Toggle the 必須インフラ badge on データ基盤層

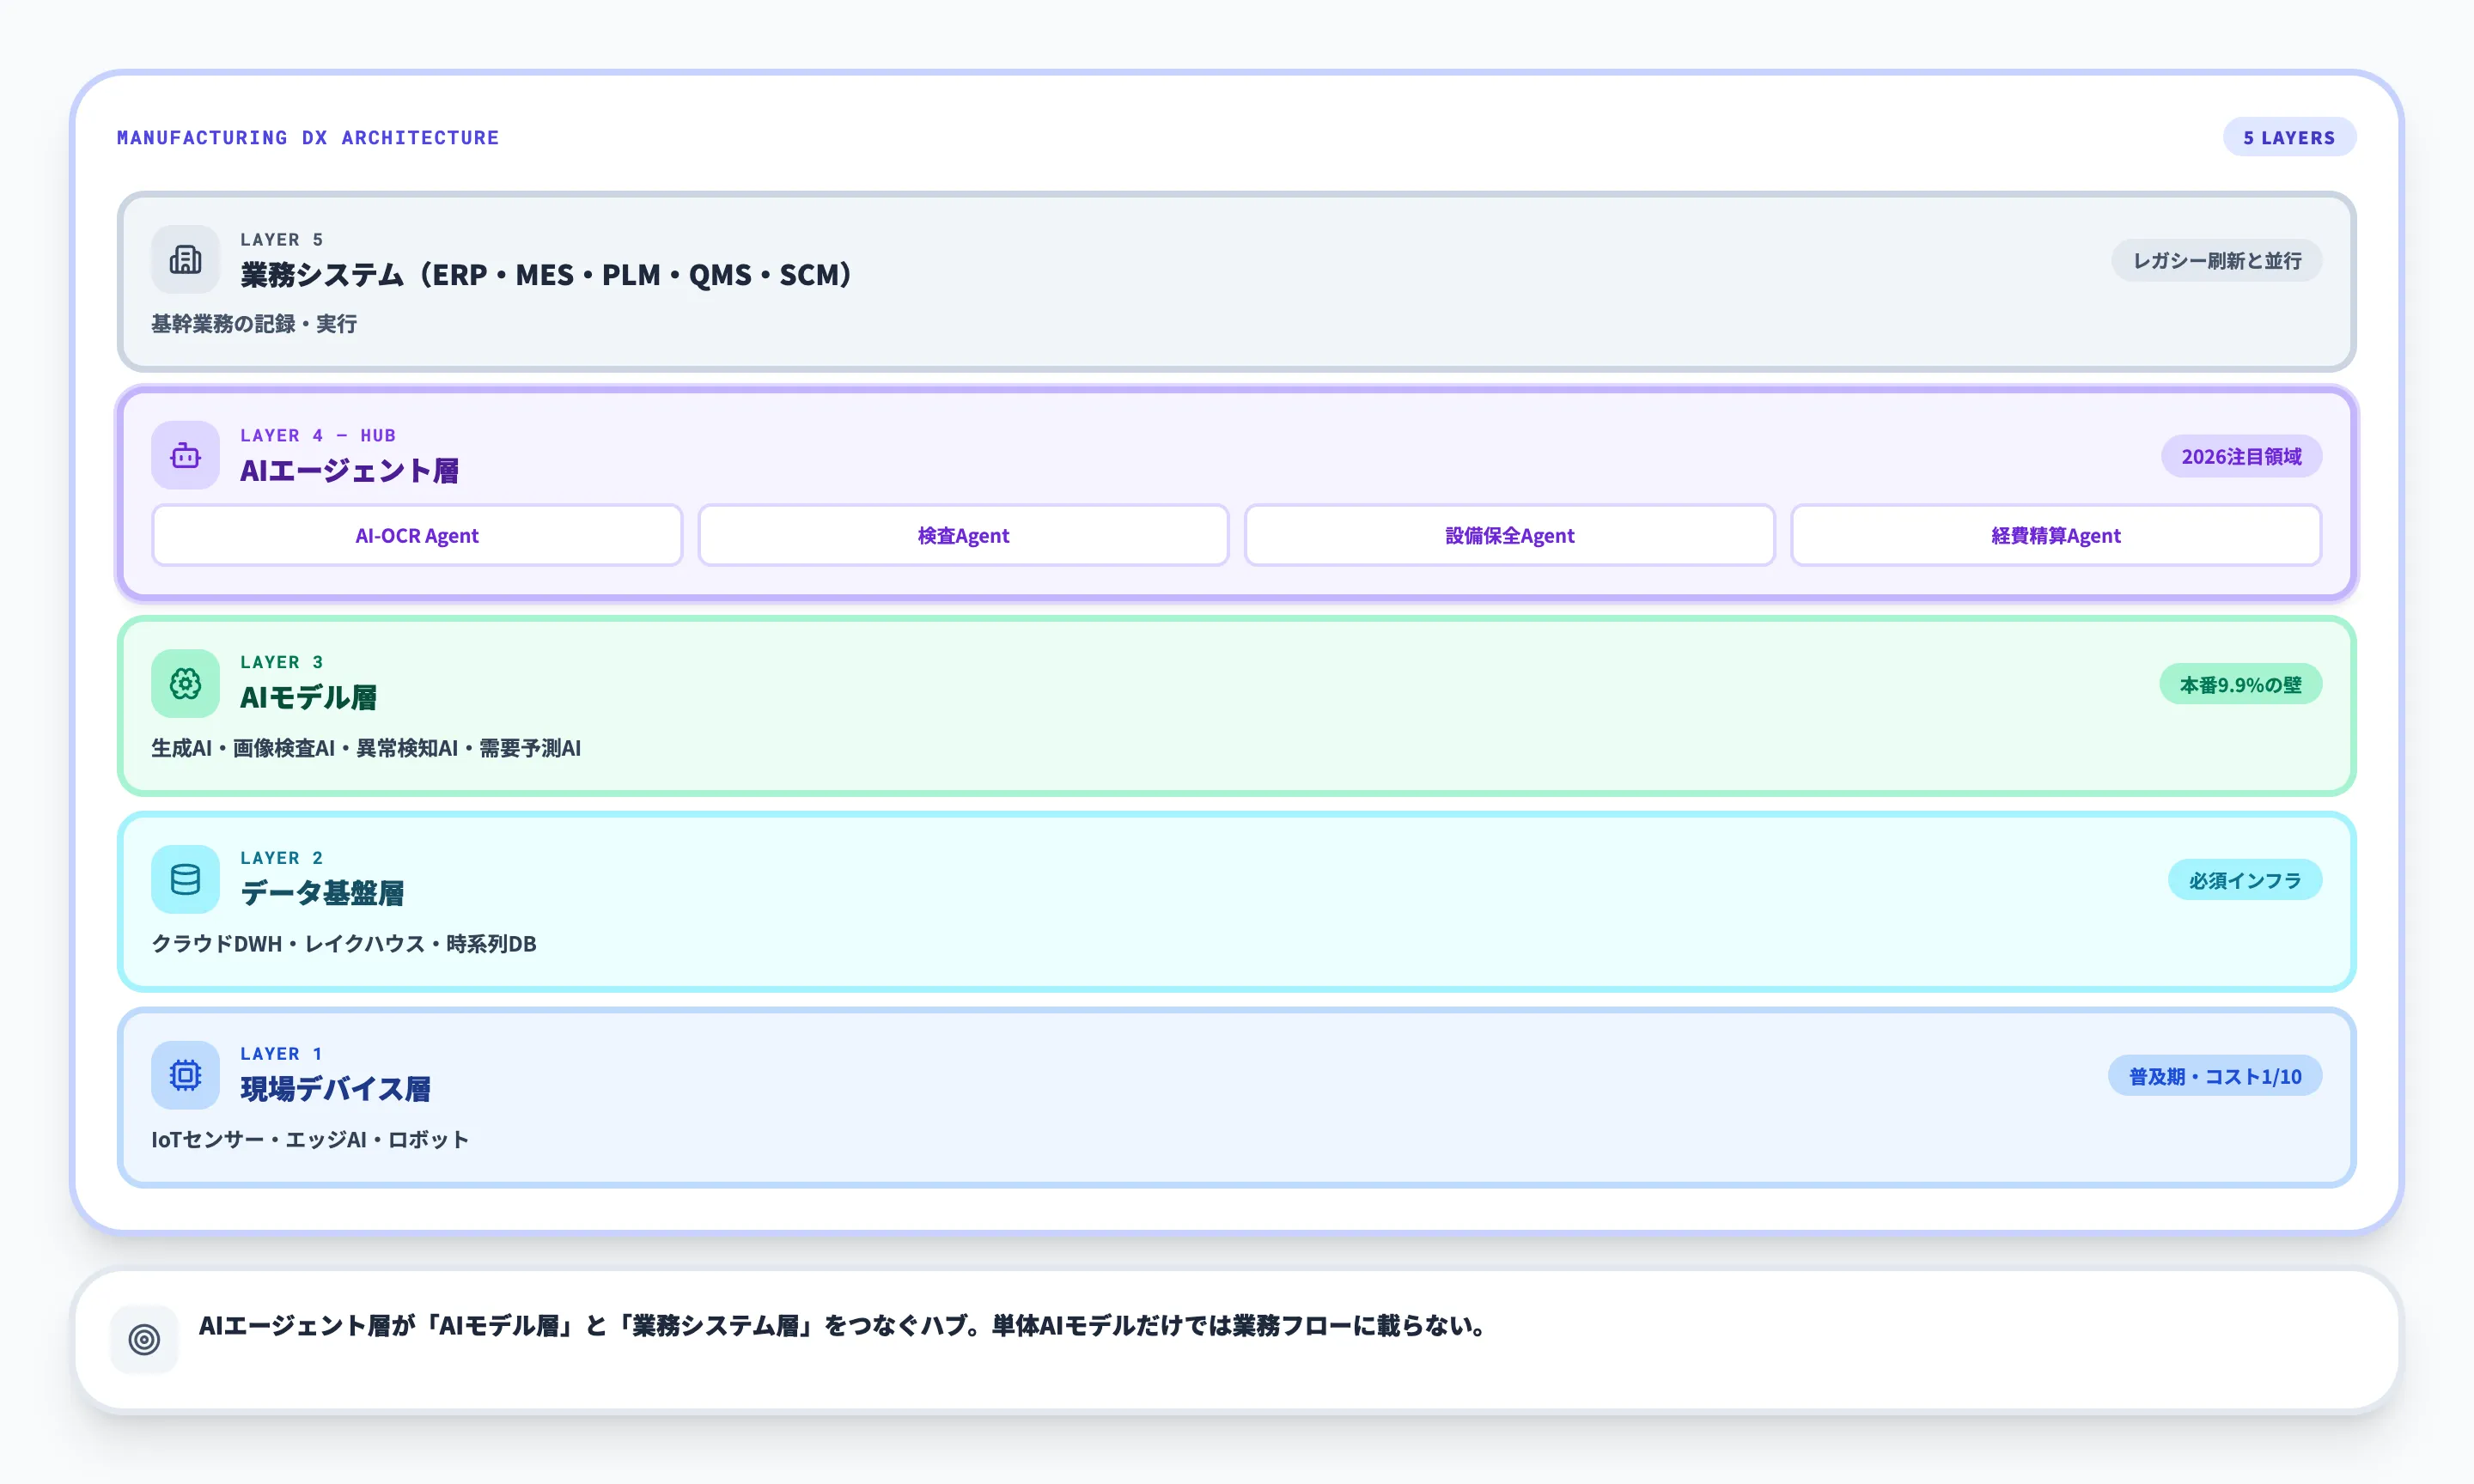coord(2245,879)
